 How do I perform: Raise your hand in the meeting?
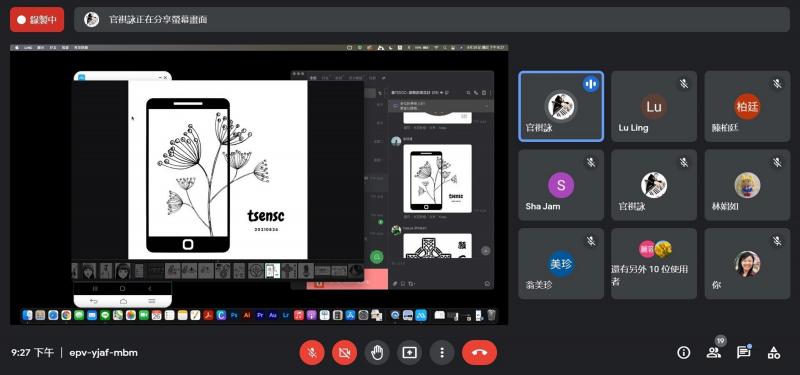click(x=377, y=353)
